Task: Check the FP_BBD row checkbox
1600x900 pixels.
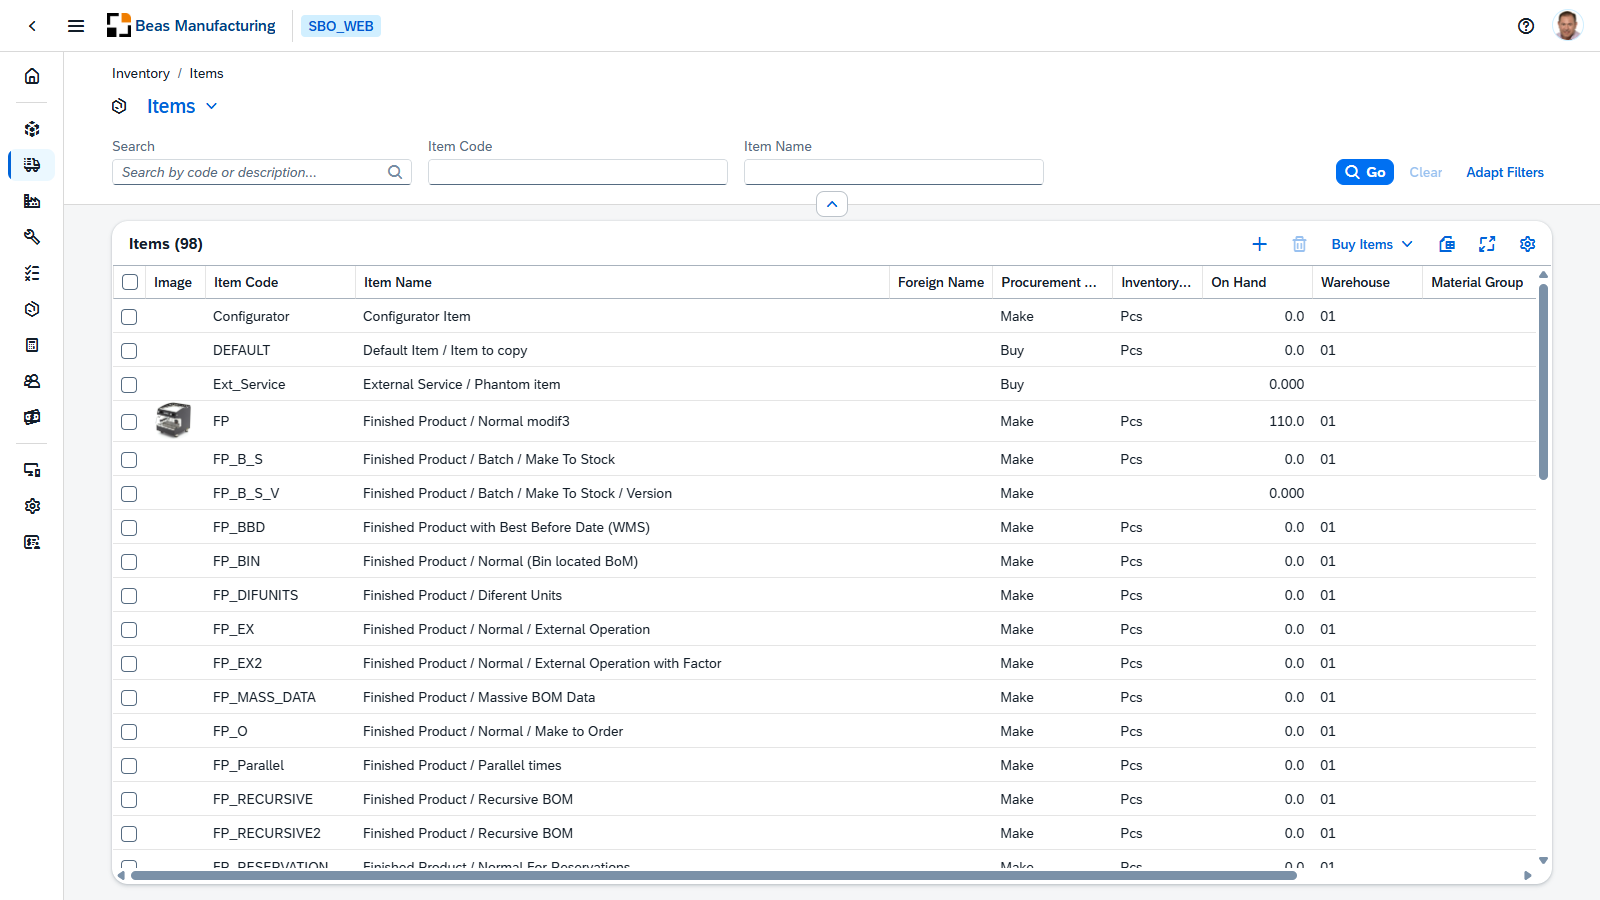Action: pyautogui.click(x=129, y=528)
